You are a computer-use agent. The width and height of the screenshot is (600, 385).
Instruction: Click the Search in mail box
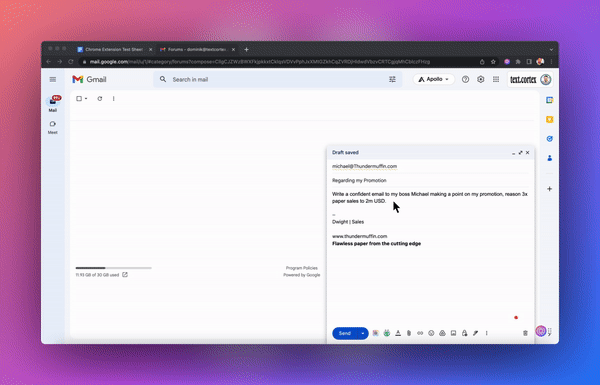coord(277,79)
